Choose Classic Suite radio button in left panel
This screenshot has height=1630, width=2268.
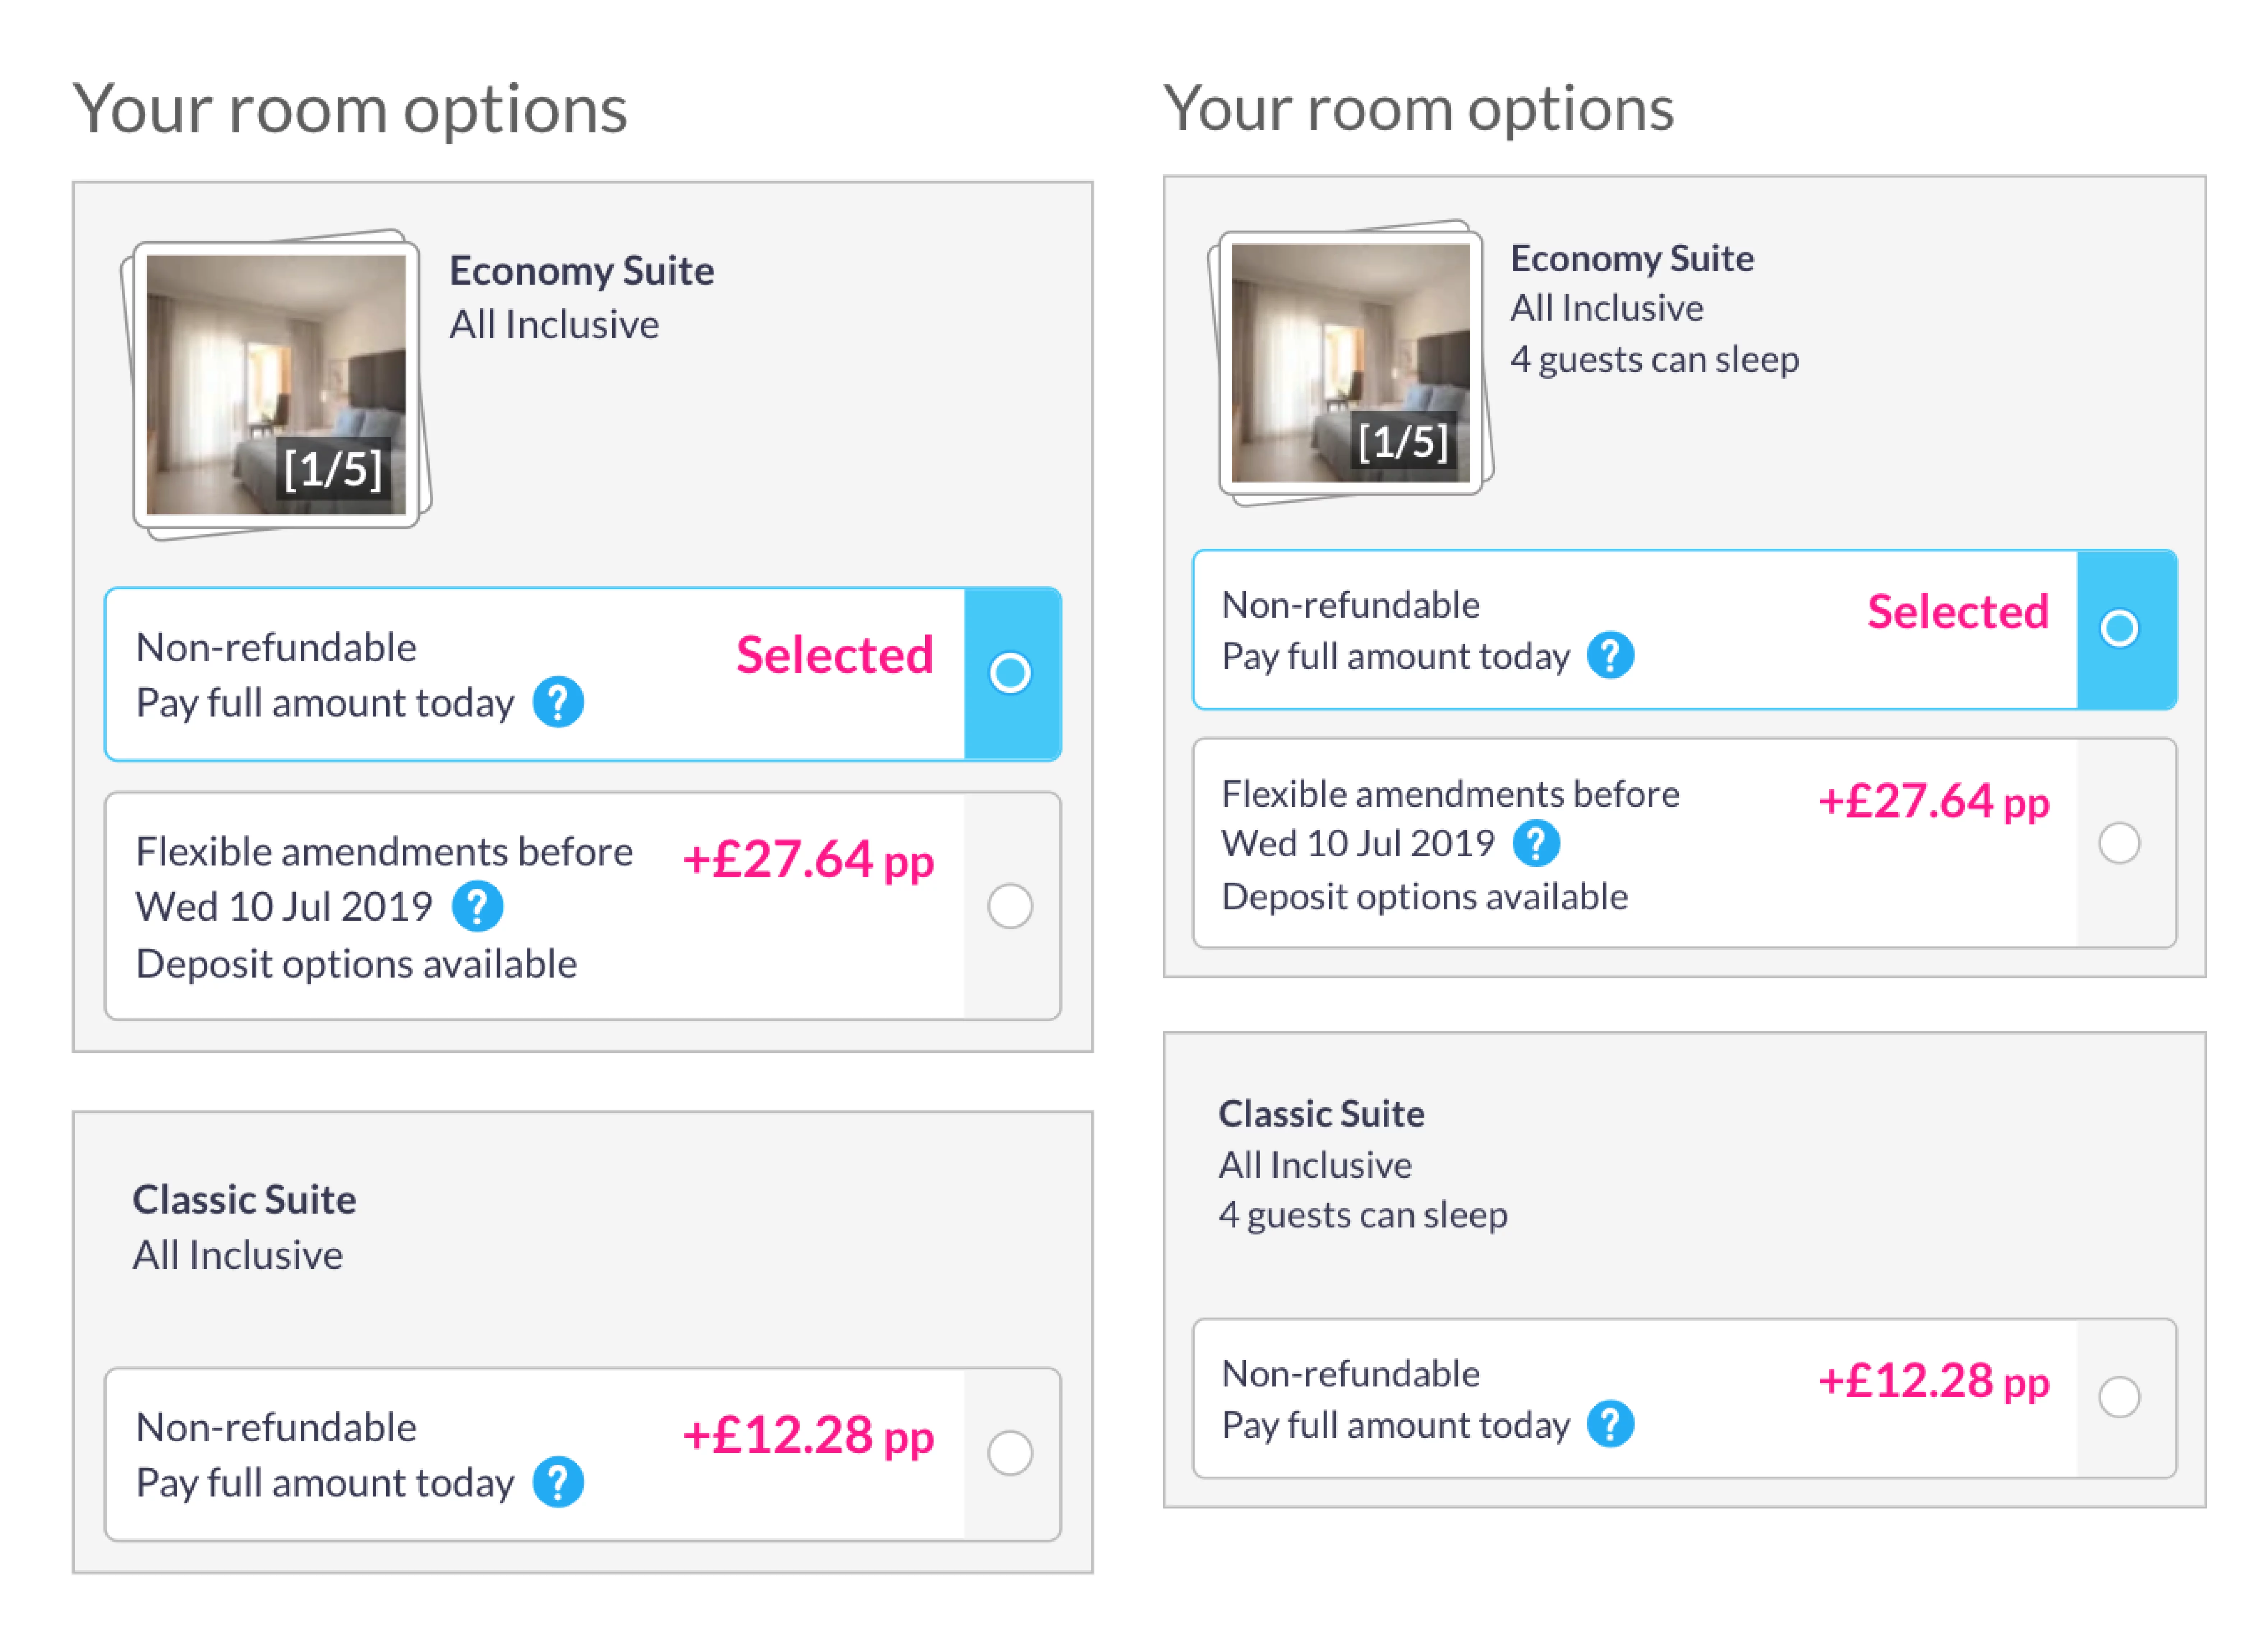(1010, 1453)
